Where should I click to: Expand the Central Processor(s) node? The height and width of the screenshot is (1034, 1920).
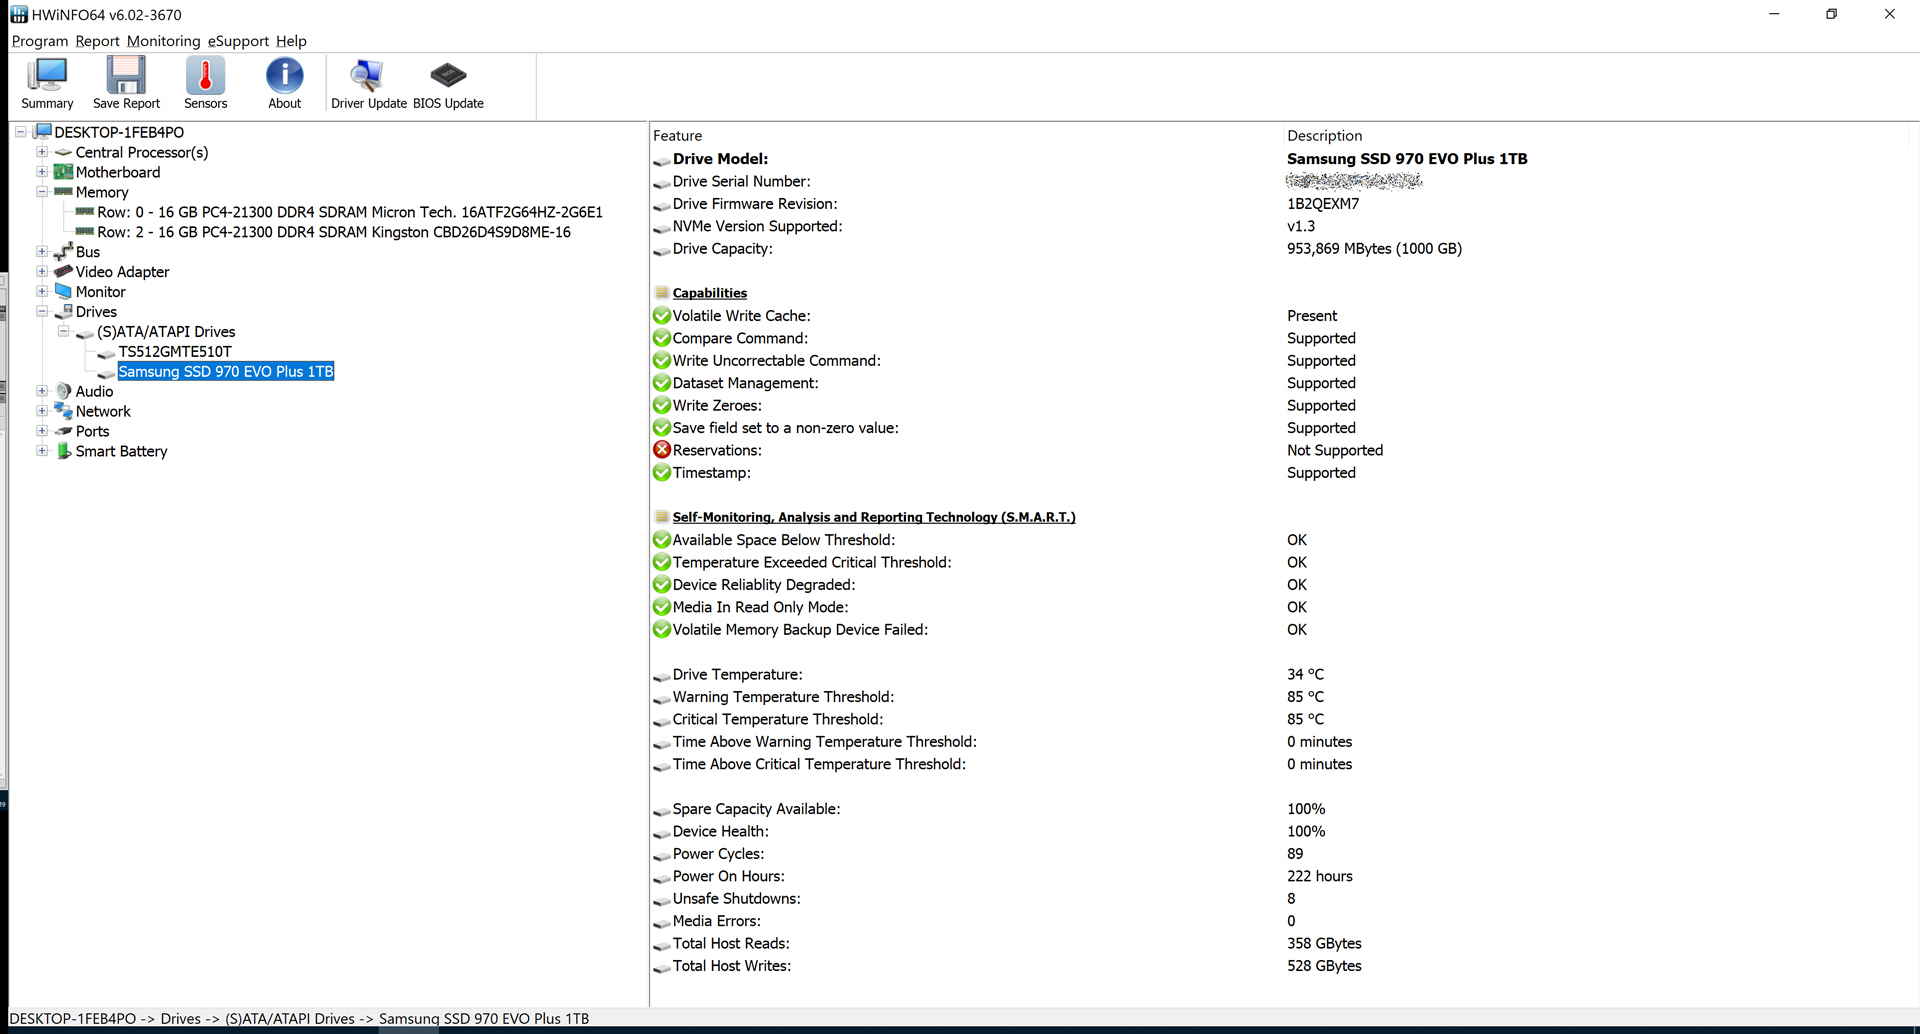click(x=42, y=152)
